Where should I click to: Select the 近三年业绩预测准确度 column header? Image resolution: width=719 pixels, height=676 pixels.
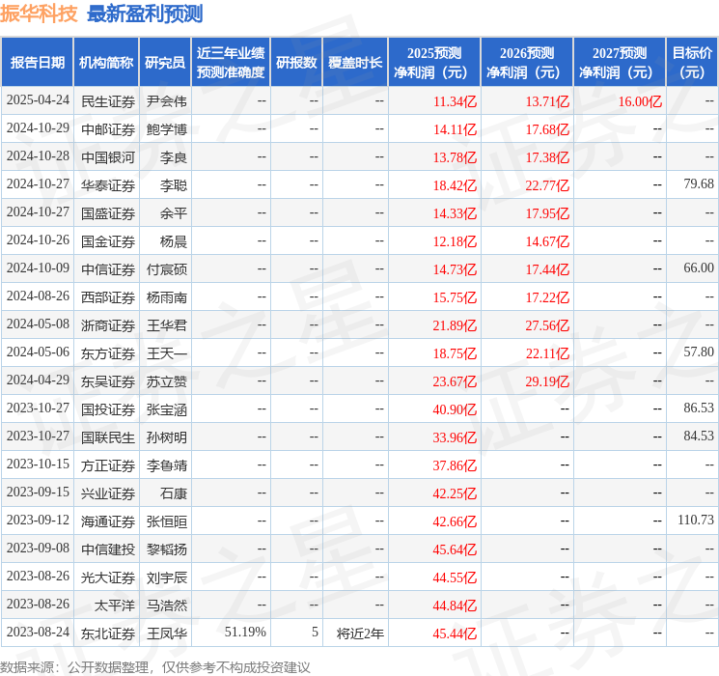231,63
